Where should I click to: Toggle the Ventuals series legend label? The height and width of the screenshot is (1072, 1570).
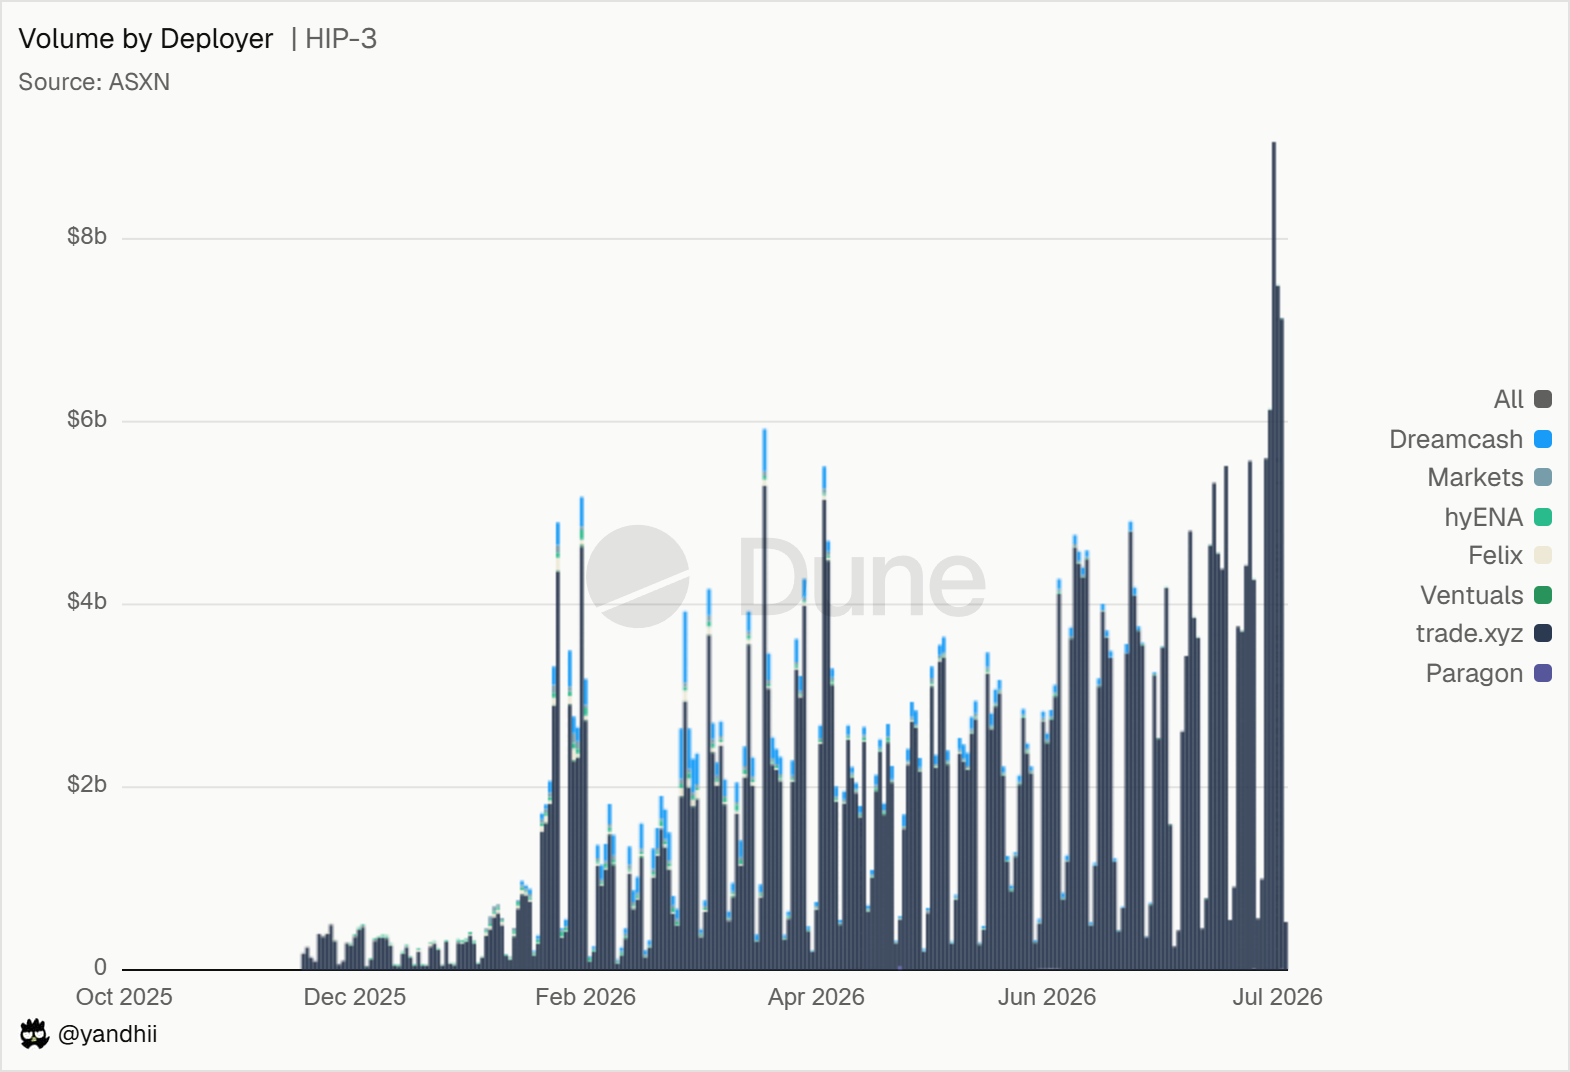1472,595
